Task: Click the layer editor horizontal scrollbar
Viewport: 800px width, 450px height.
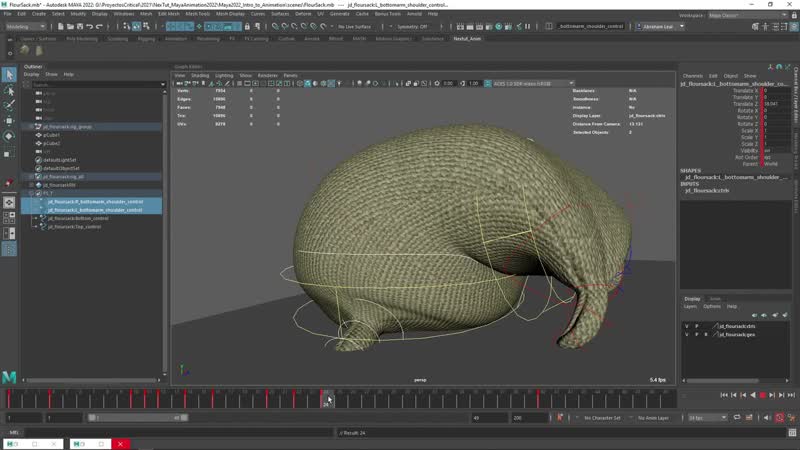Action: (722, 381)
